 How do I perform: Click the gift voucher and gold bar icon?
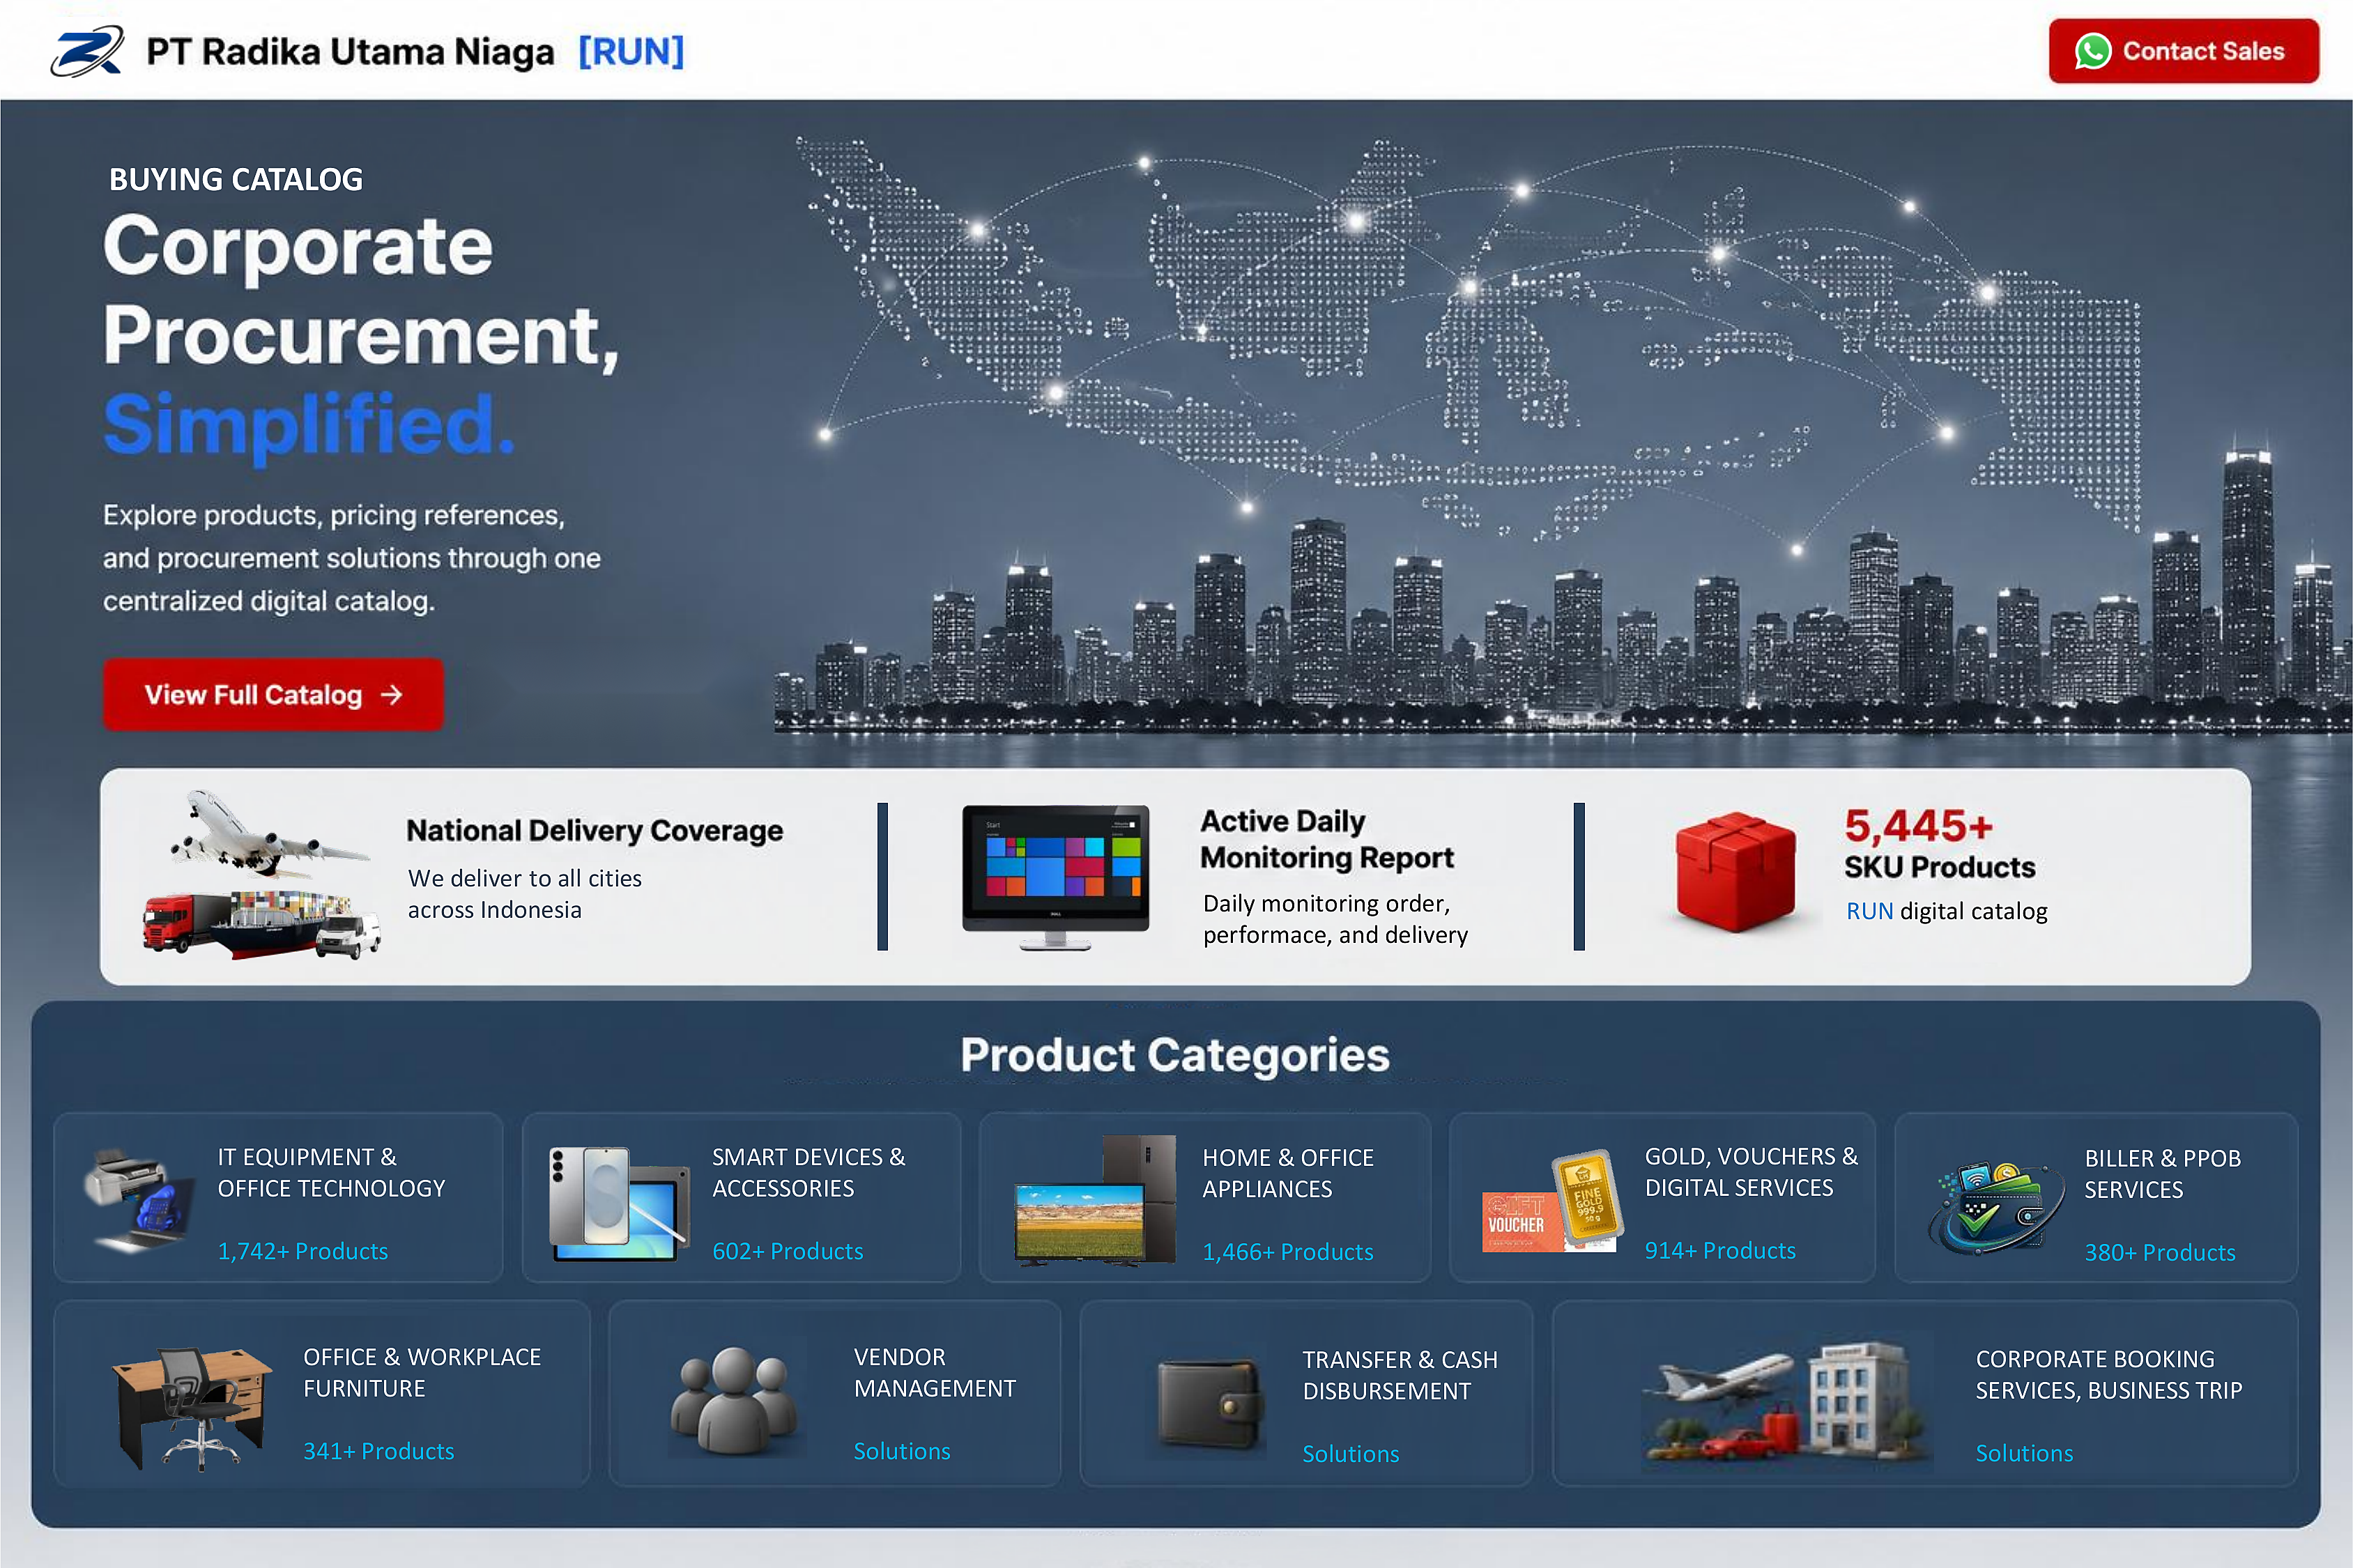(x=1552, y=1201)
